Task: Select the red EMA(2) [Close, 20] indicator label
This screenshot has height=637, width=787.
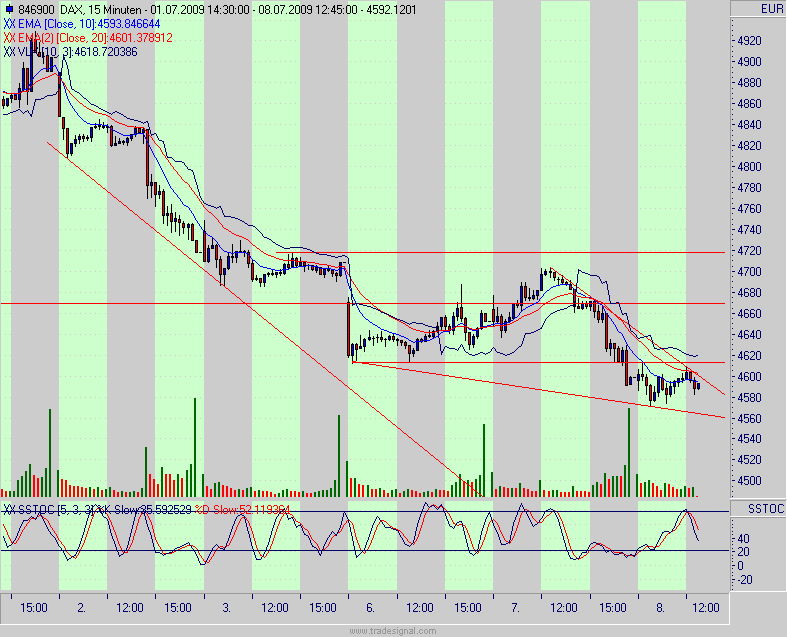Action: (x=88, y=38)
